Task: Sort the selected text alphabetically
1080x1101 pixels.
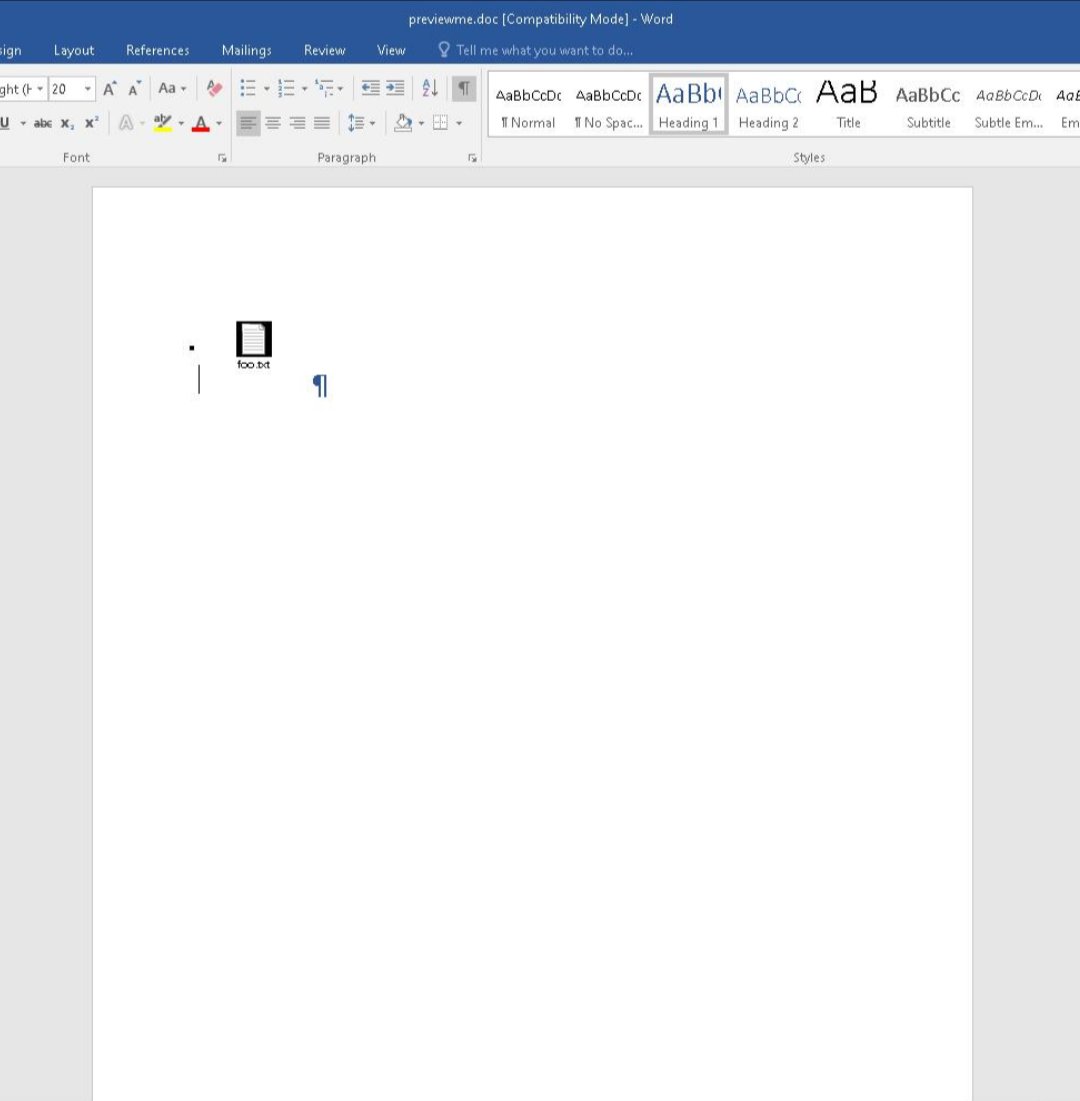Action: coord(430,88)
